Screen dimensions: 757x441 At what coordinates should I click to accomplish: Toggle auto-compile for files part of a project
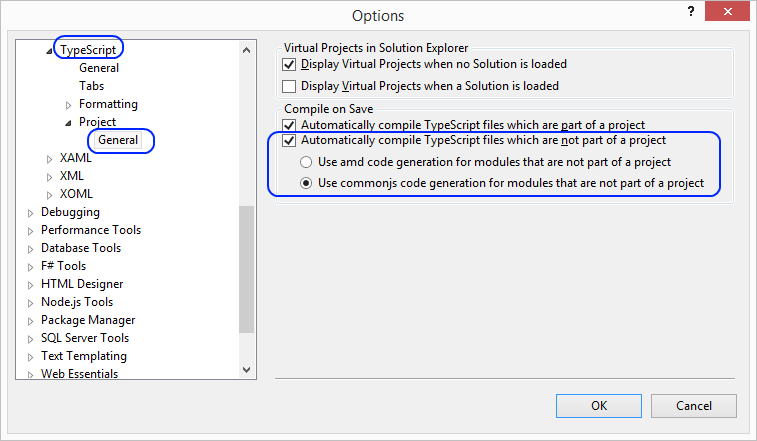pos(290,125)
